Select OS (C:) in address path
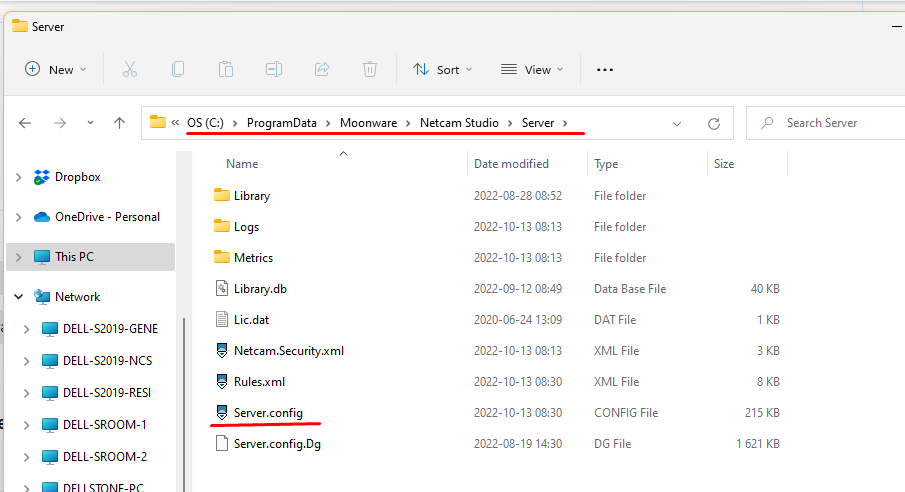 coord(205,123)
